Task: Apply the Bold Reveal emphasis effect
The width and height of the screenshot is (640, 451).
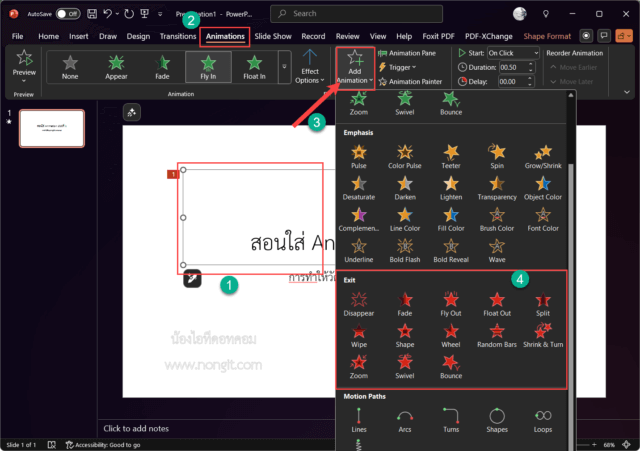Action: pos(451,251)
